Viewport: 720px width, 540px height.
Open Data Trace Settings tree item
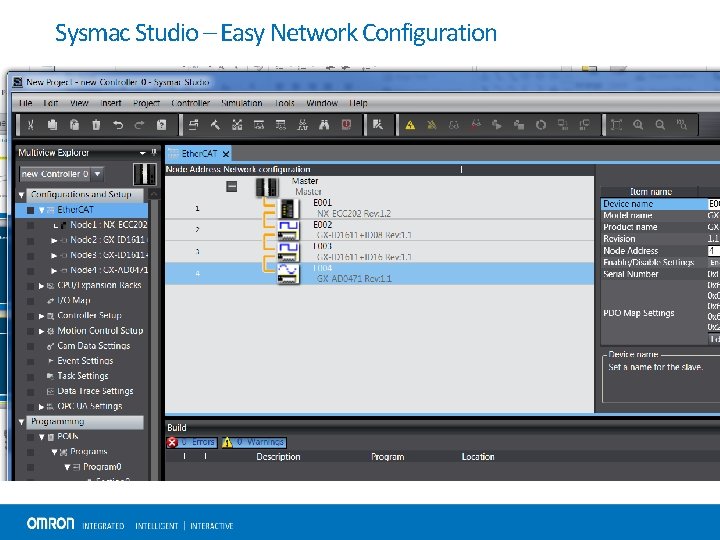coord(95,391)
